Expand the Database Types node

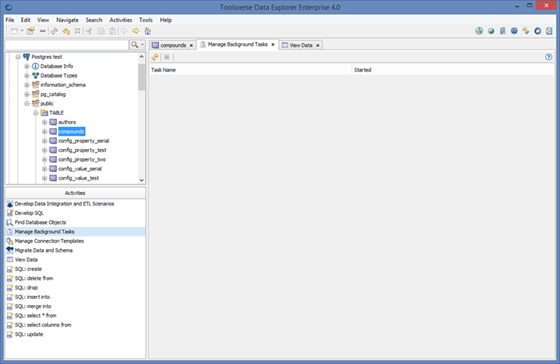pos(27,75)
